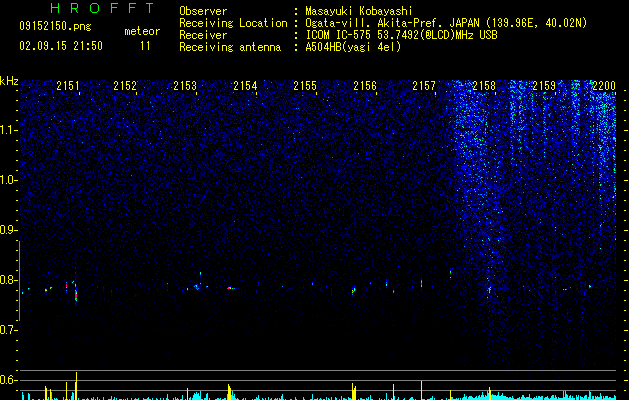Image resolution: width=629 pixels, height=400 pixels.
Task: Select the filename 09152150.png
Action: click(x=55, y=27)
